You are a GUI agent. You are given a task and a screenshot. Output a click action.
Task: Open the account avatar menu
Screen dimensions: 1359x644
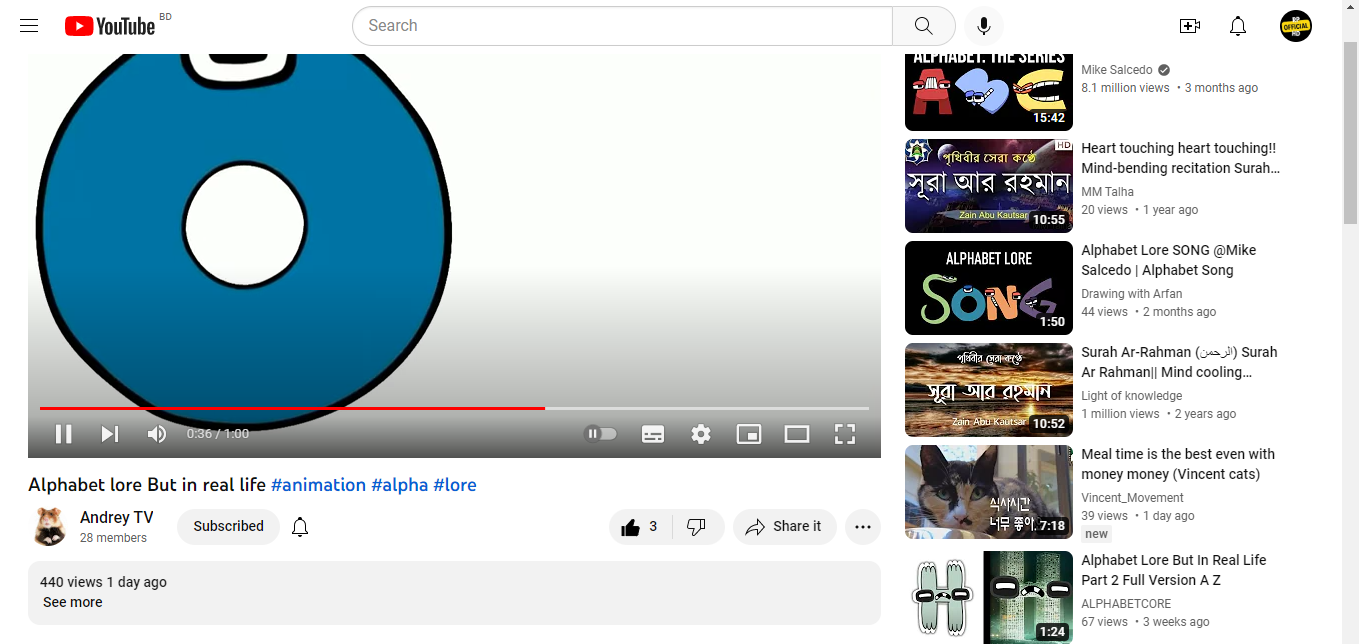(1296, 26)
